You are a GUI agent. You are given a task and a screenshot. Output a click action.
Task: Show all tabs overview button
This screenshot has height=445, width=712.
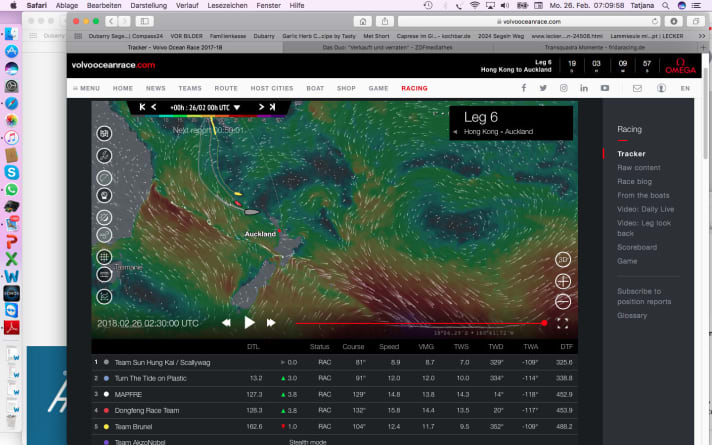[x=696, y=21]
